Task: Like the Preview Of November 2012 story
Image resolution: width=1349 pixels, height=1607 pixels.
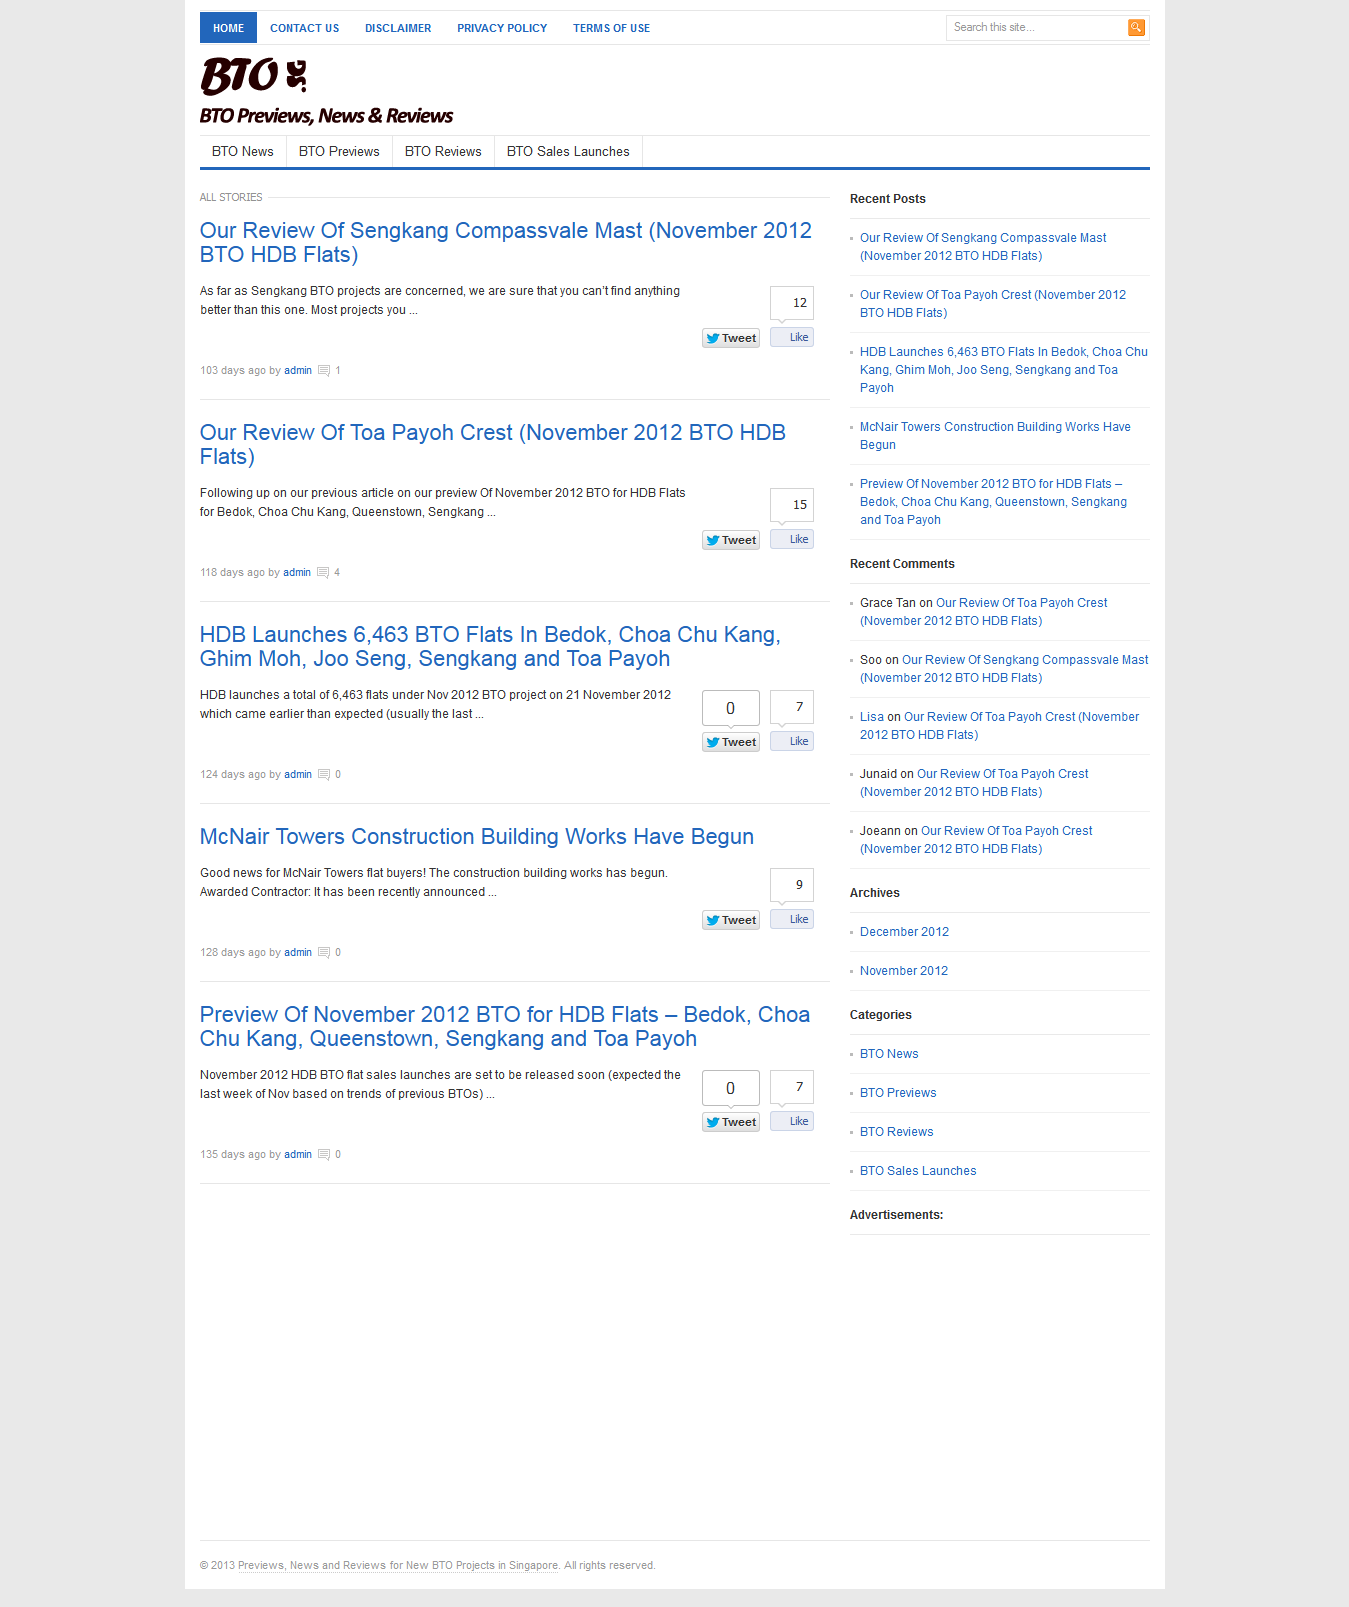Action: point(792,1121)
